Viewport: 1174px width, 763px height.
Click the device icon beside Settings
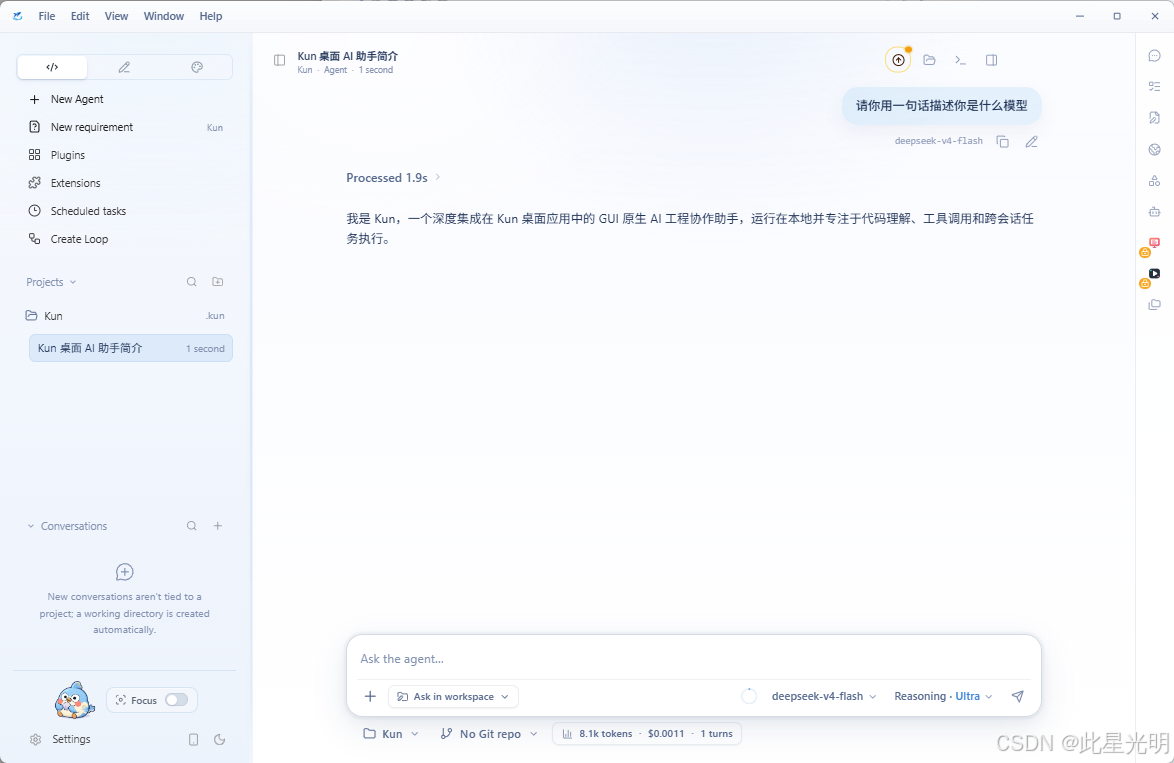(x=193, y=740)
